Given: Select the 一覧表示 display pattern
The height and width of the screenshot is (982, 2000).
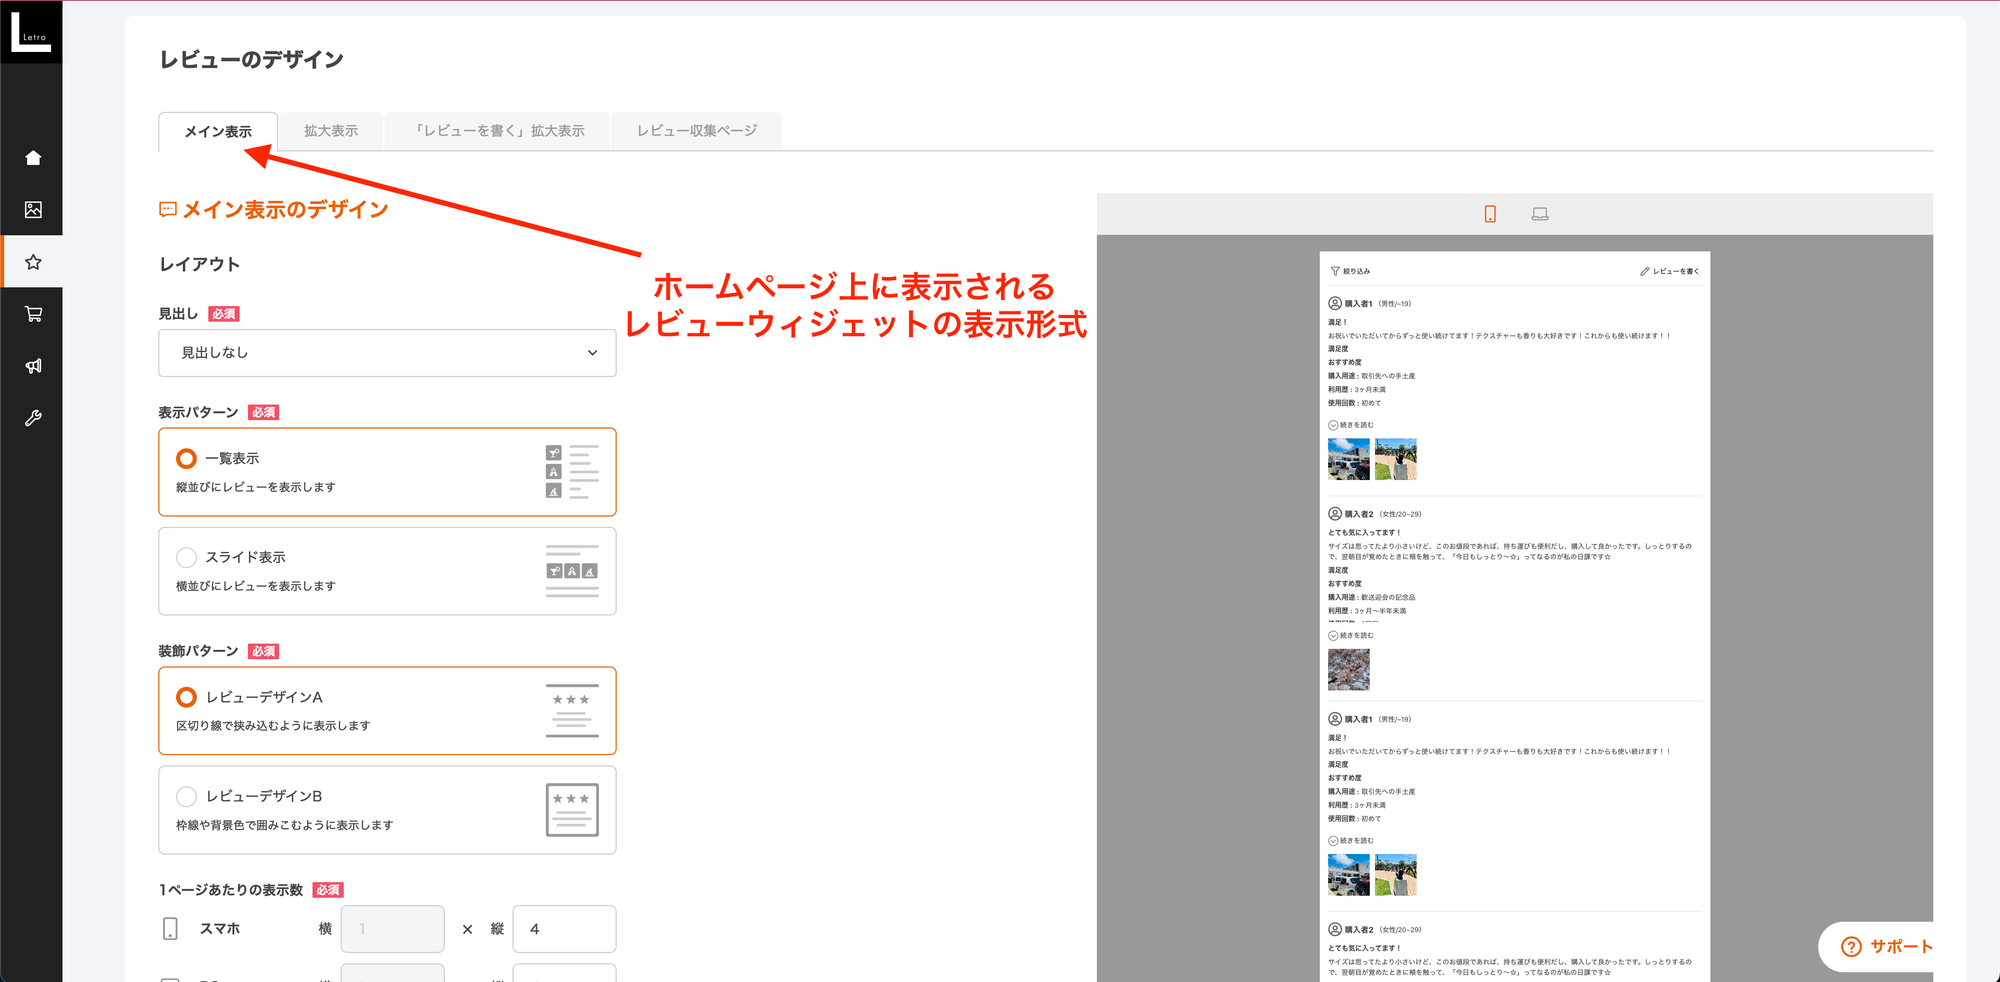Looking at the screenshot, I should pos(185,458).
